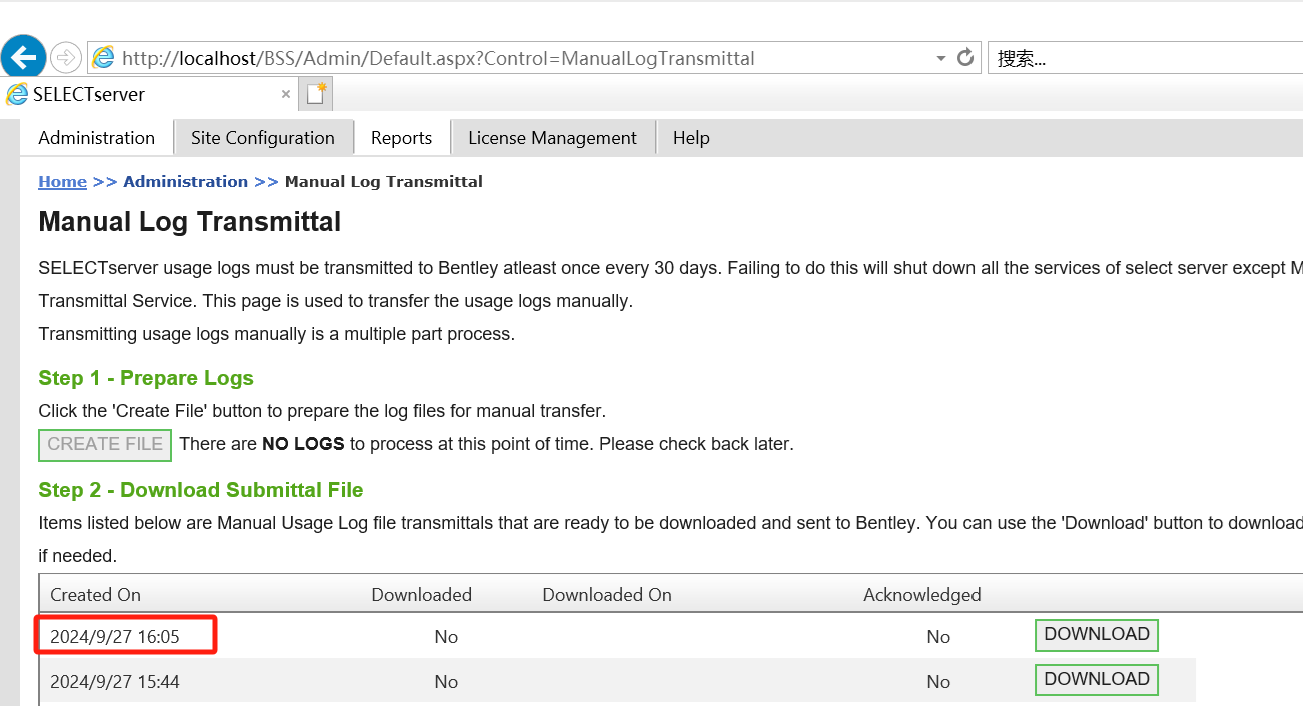Click the refresh page icon

point(965,57)
